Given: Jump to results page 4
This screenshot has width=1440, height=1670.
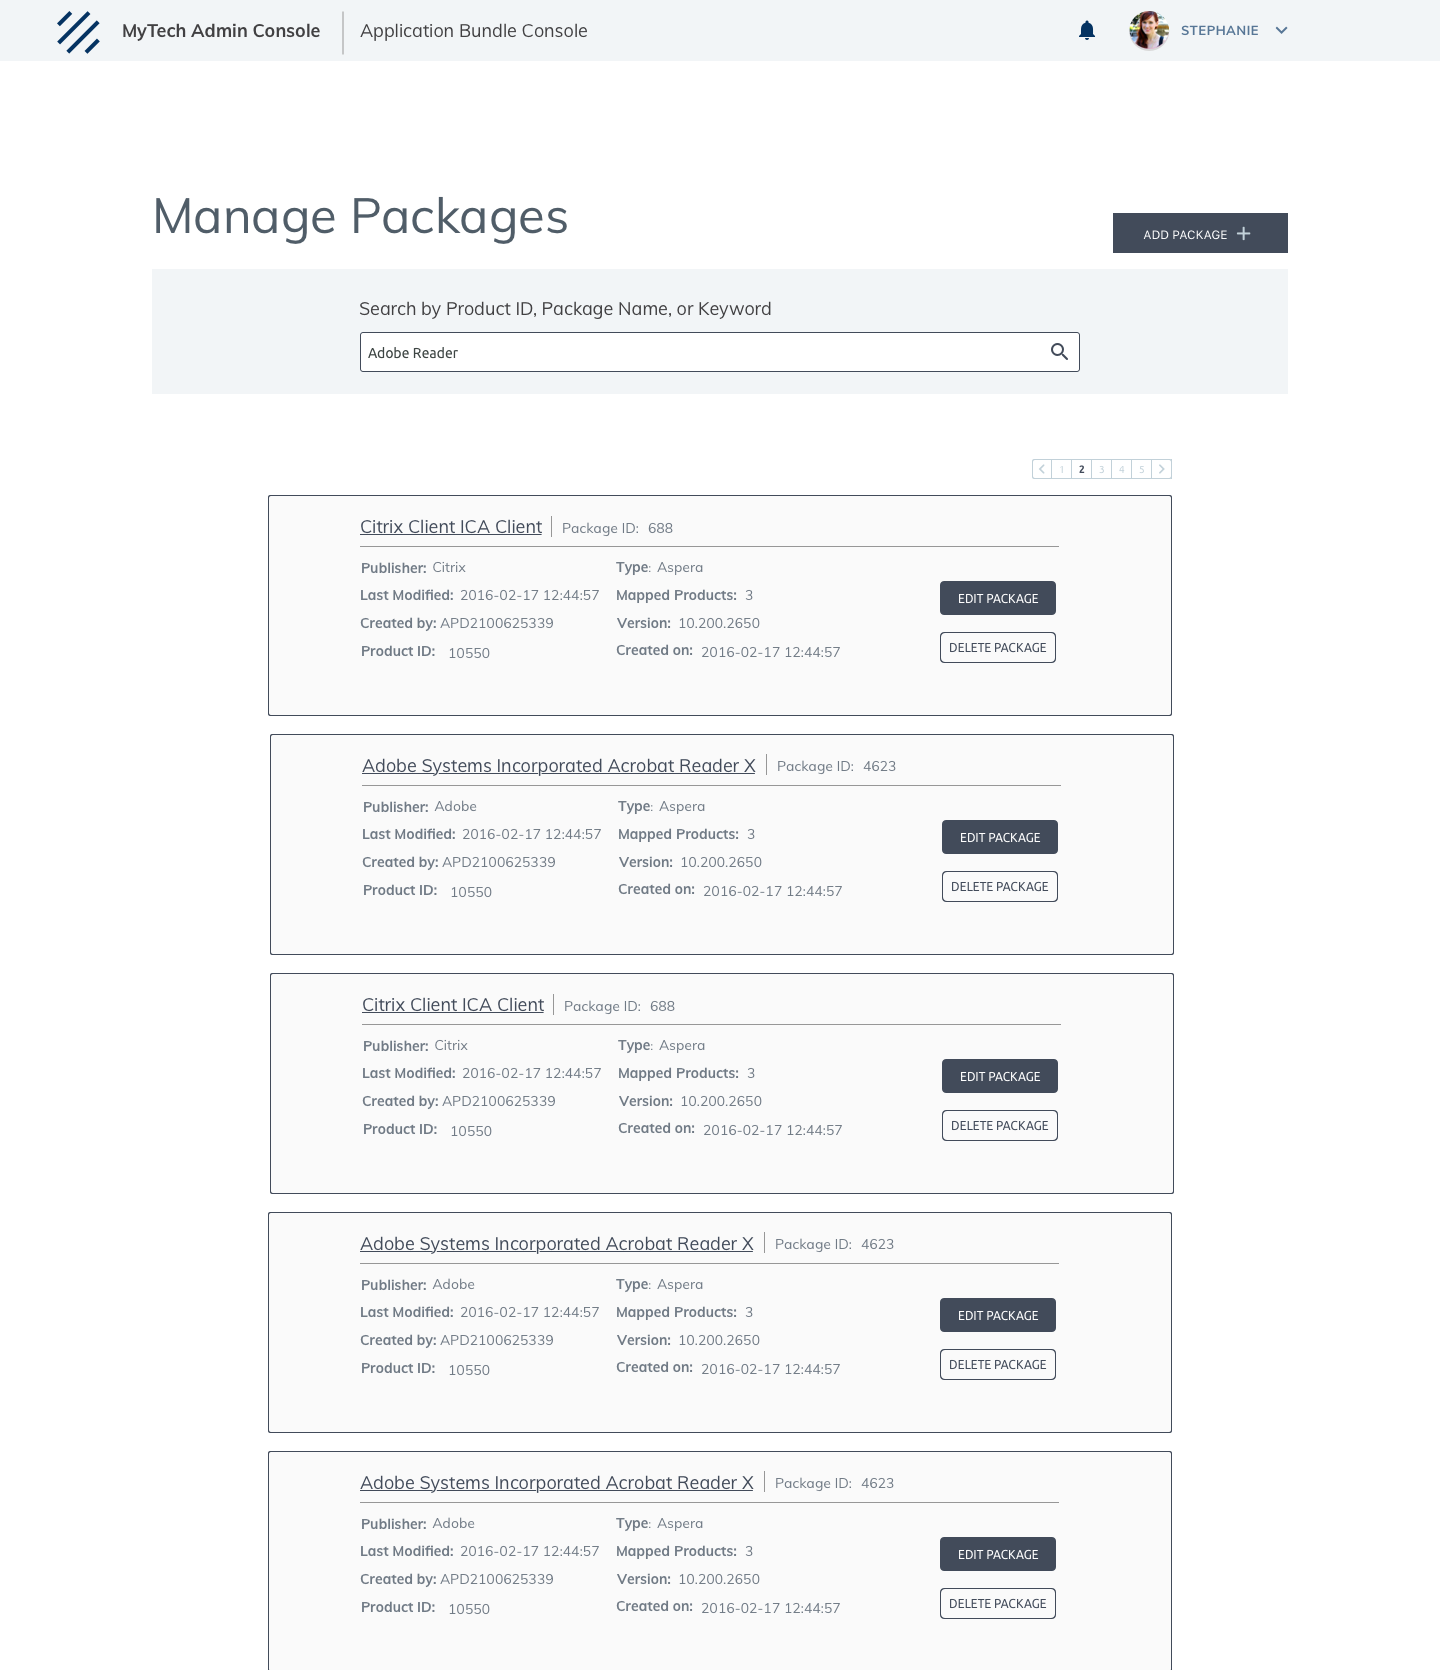Looking at the screenshot, I should tap(1122, 469).
